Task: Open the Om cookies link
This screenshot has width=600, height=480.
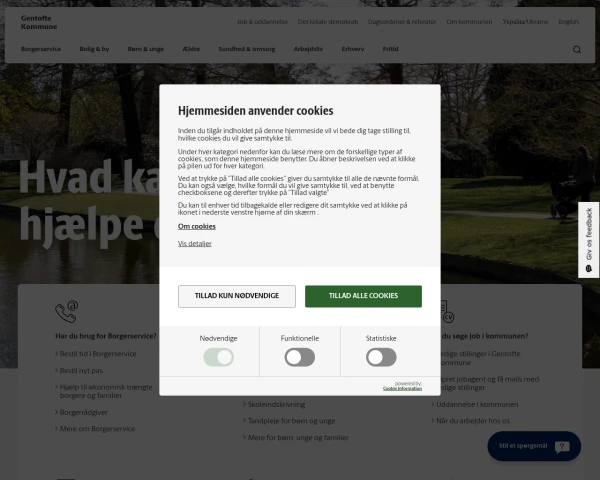Action: [197, 226]
